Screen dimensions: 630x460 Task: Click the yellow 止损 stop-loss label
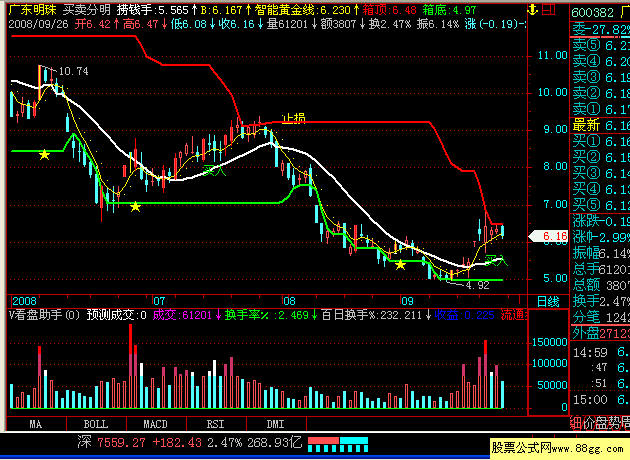point(294,119)
